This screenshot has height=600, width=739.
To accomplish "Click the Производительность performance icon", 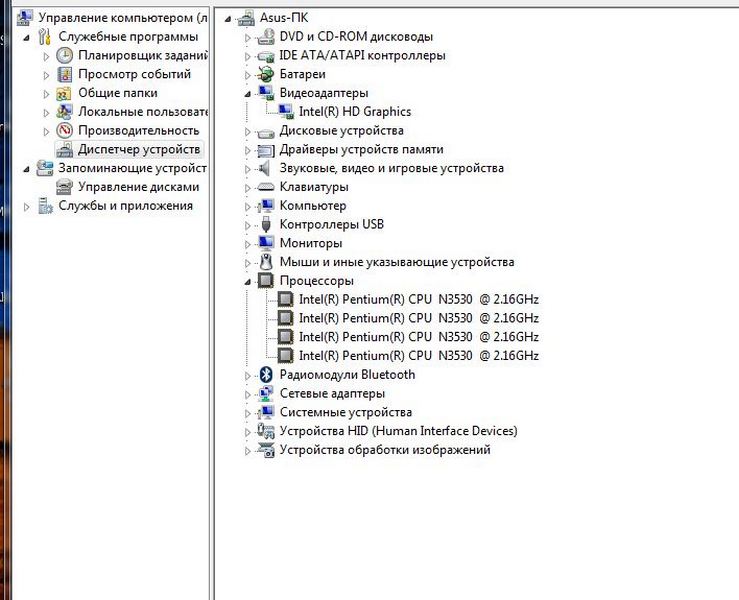I will (x=65, y=130).
